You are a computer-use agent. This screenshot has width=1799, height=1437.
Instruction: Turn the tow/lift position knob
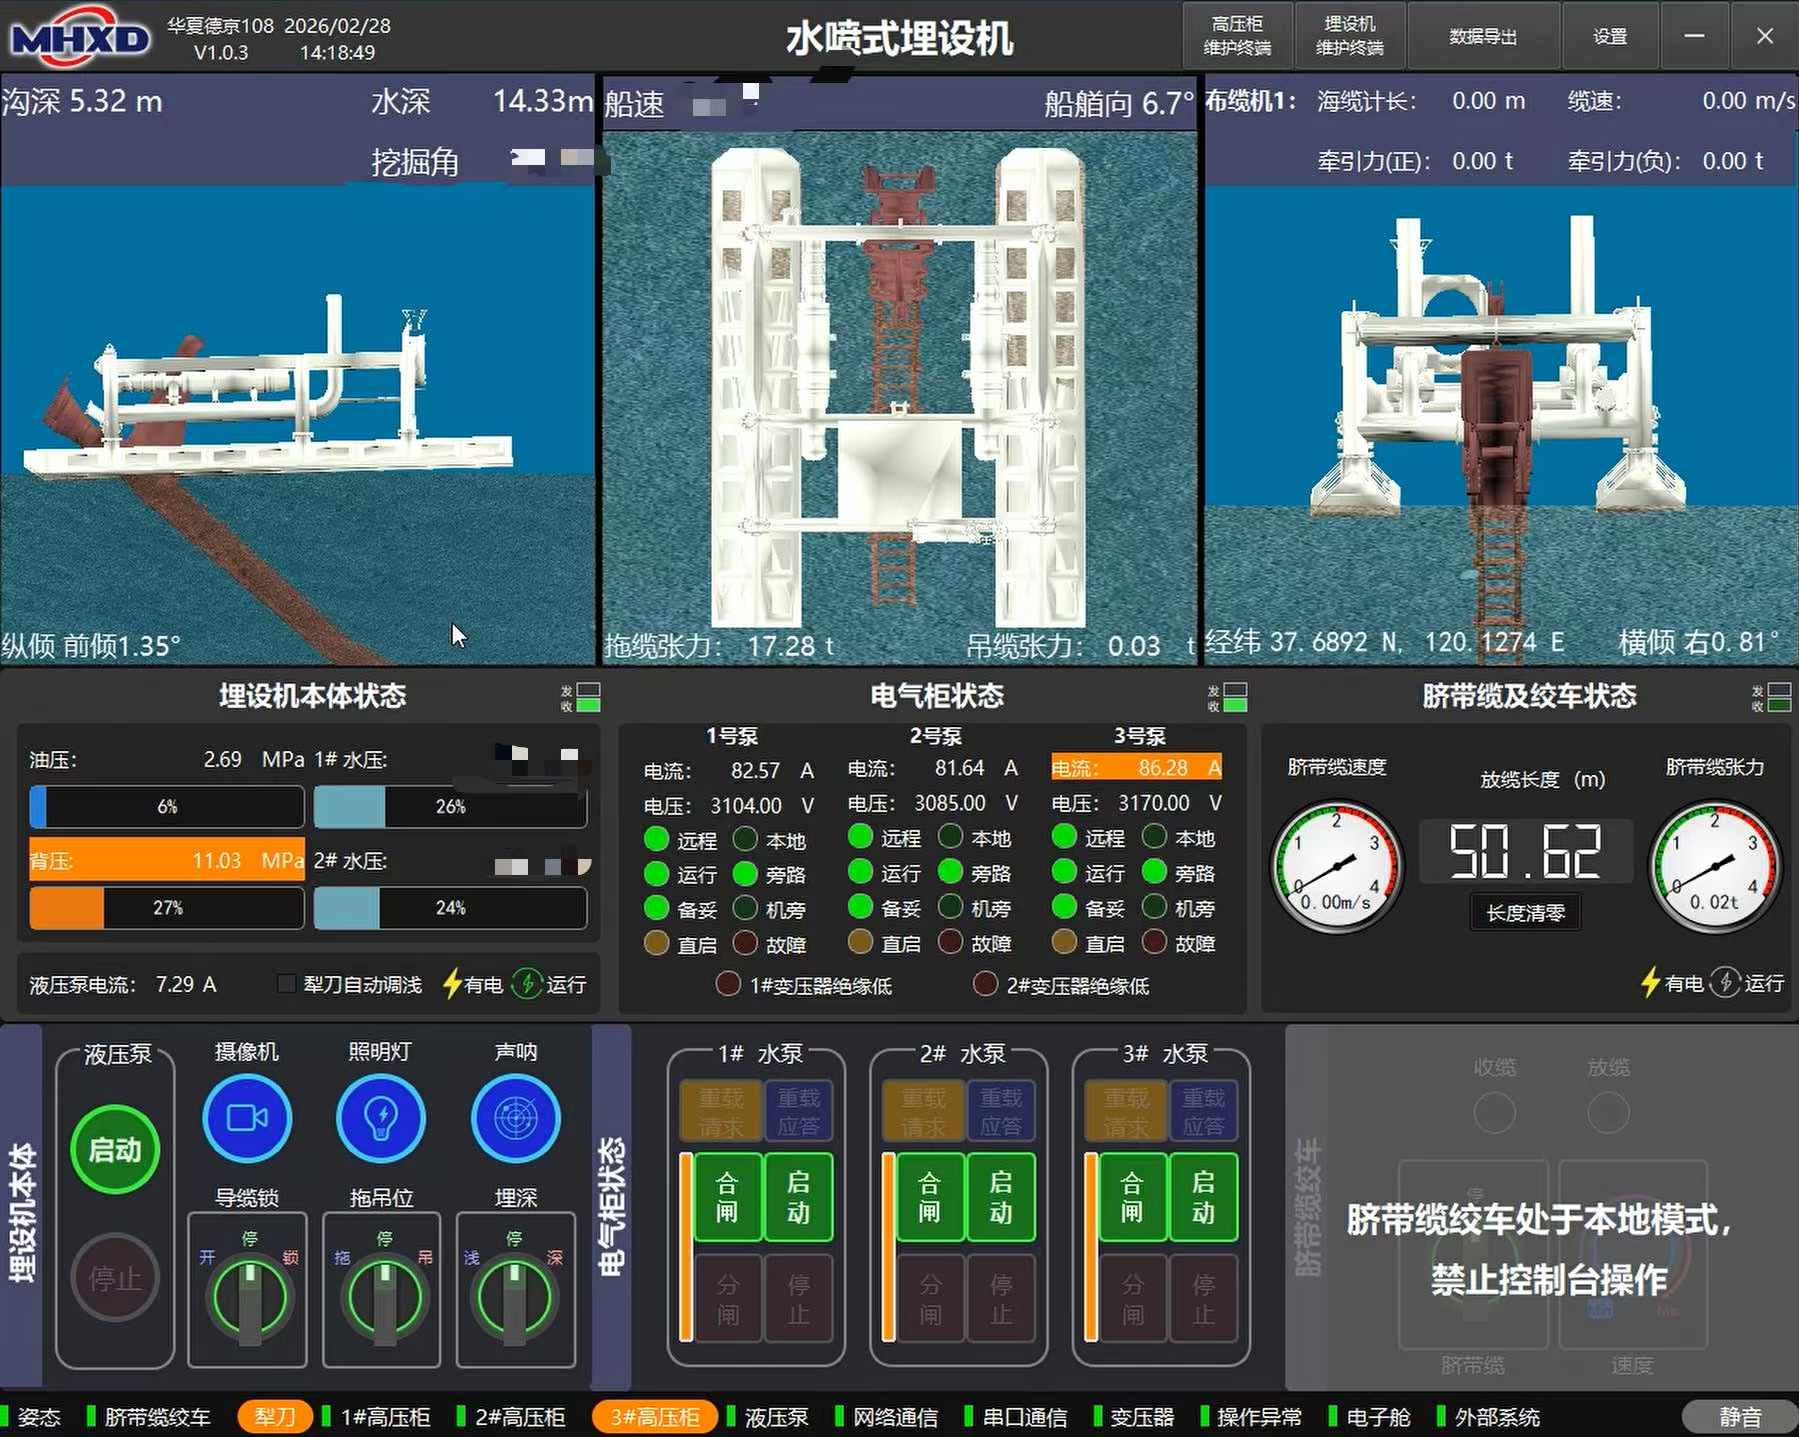382,1297
